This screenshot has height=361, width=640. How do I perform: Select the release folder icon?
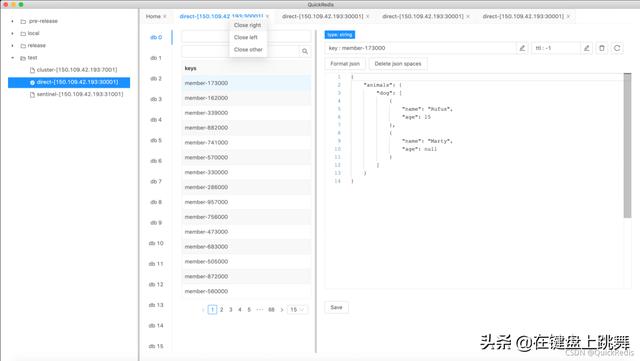pyautogui.click(x=23, y=46)
